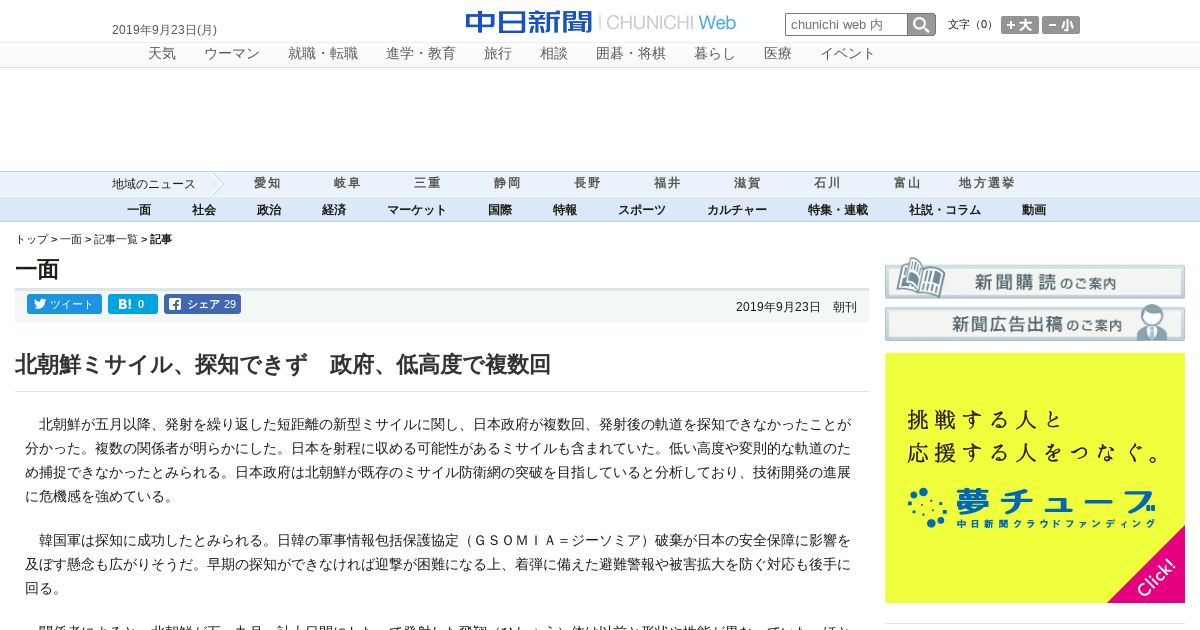The width and height of the screenshot is (1200, 630).
Task: Switch to the 特集・連載 tab
Action: [838, 210]
